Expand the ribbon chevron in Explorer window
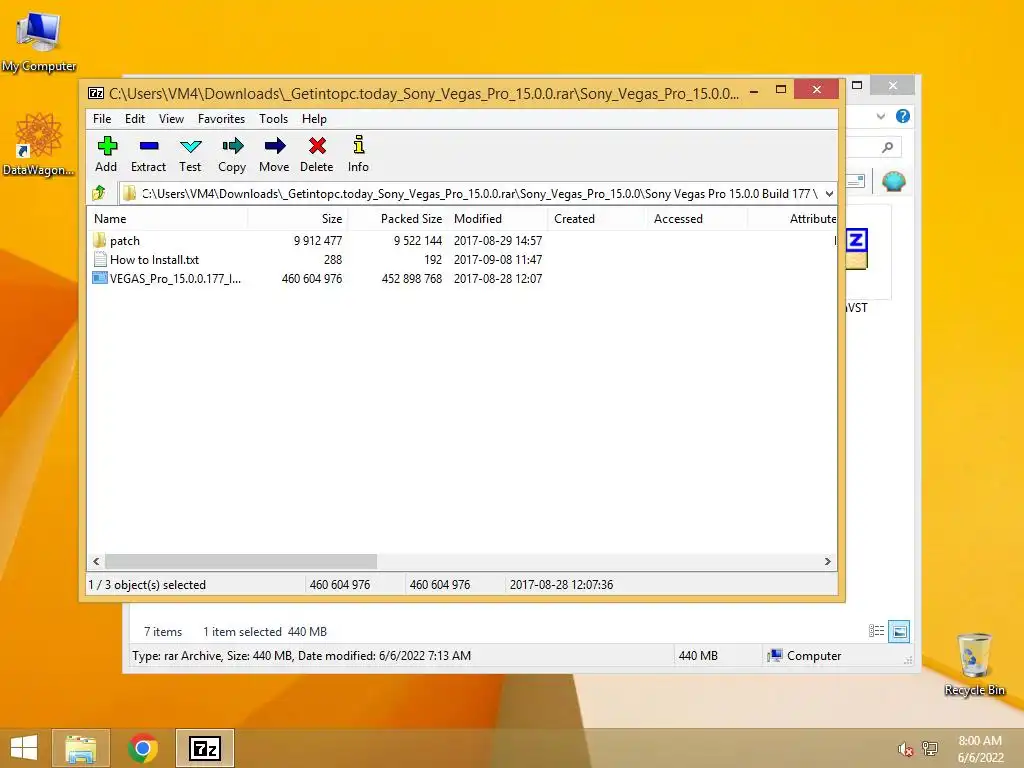Screen dimensions: 1024x768 [880, 116]
